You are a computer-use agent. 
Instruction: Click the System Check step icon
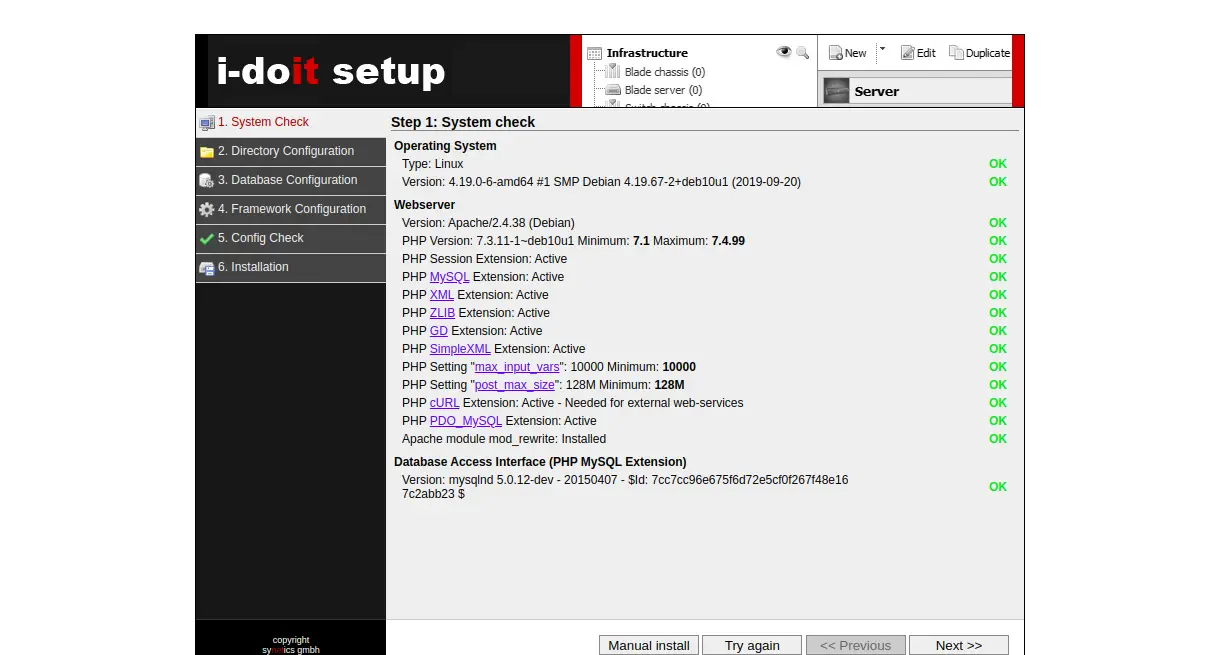click(x=207, y=123)
